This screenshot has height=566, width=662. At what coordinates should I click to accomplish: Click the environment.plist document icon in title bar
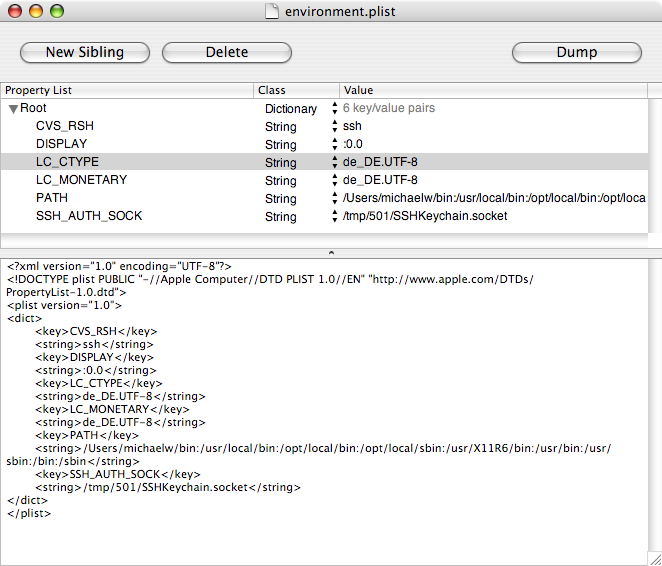coord(271,11)
